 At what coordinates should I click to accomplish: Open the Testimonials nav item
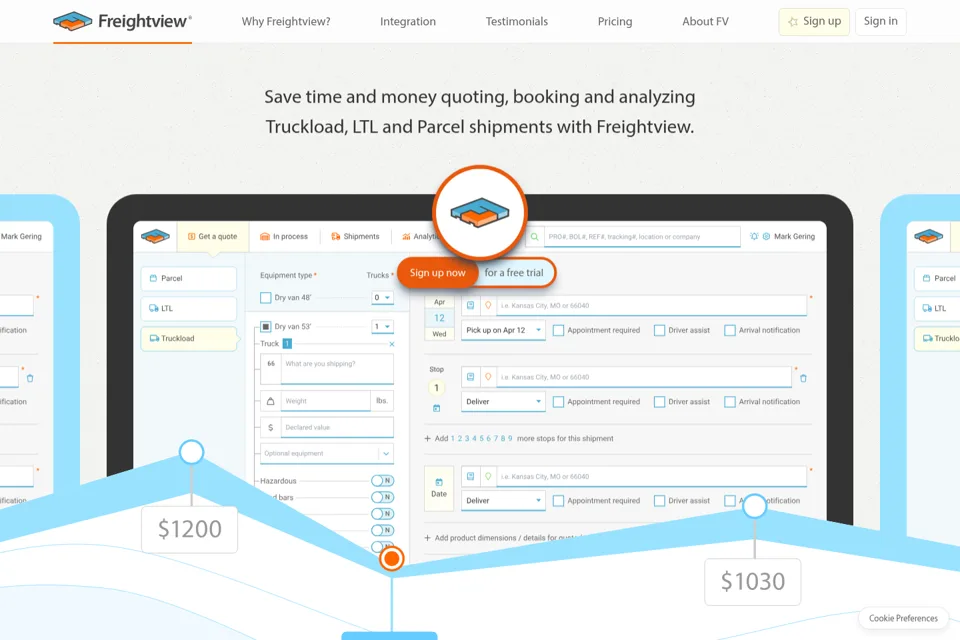[517, 21]
